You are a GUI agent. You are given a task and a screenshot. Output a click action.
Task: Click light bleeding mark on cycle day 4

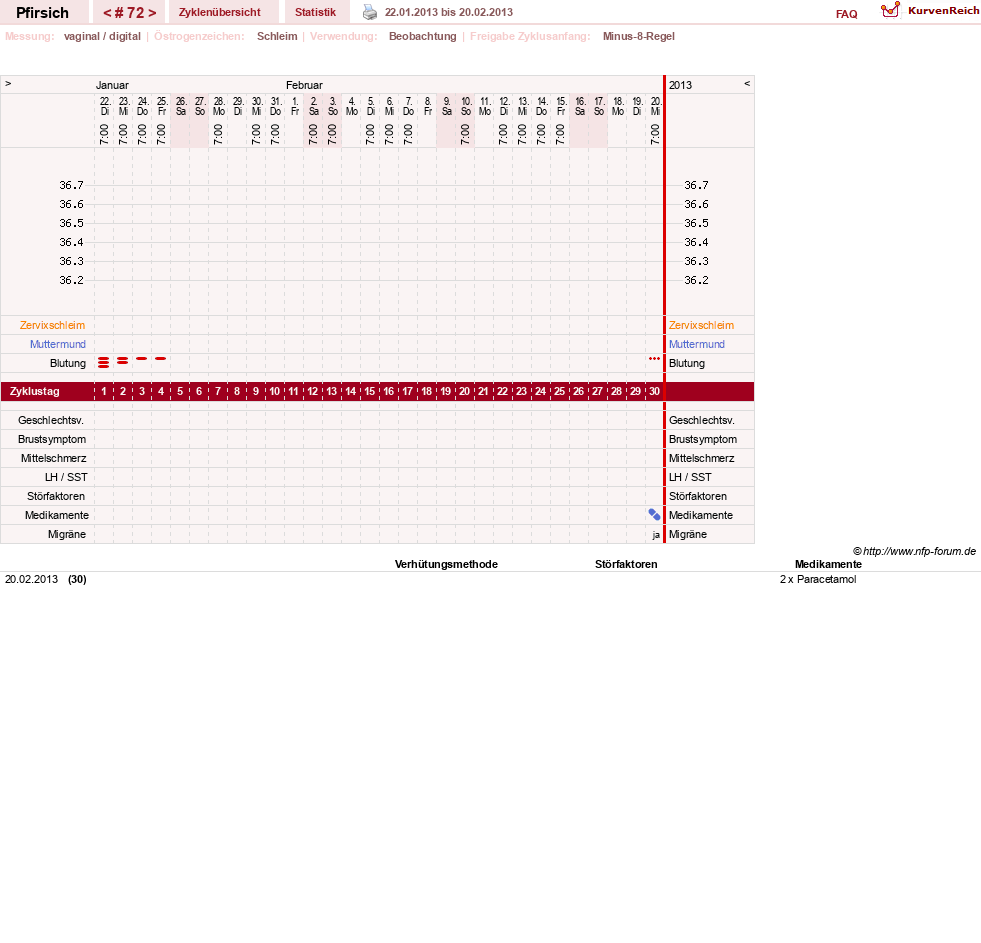[x=161, y=359]
